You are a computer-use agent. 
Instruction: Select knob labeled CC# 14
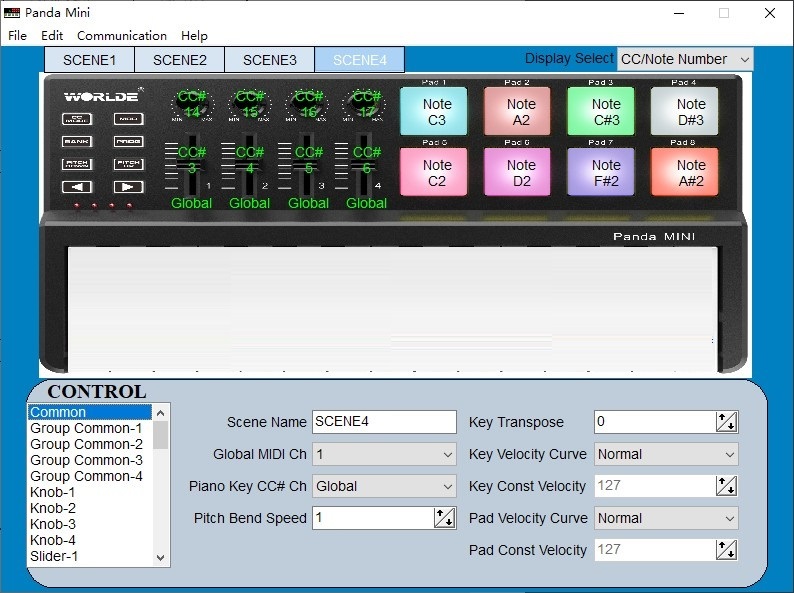point(192,104)
